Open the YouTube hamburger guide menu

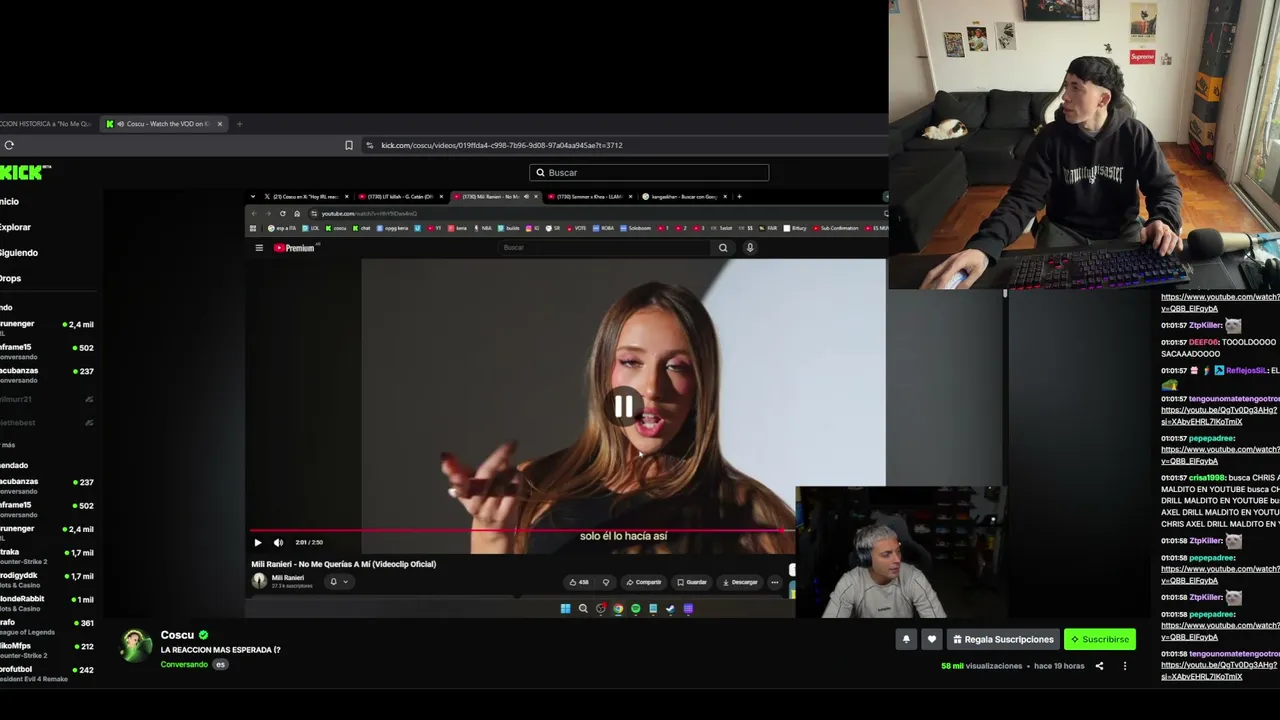[x=259, y=248]
